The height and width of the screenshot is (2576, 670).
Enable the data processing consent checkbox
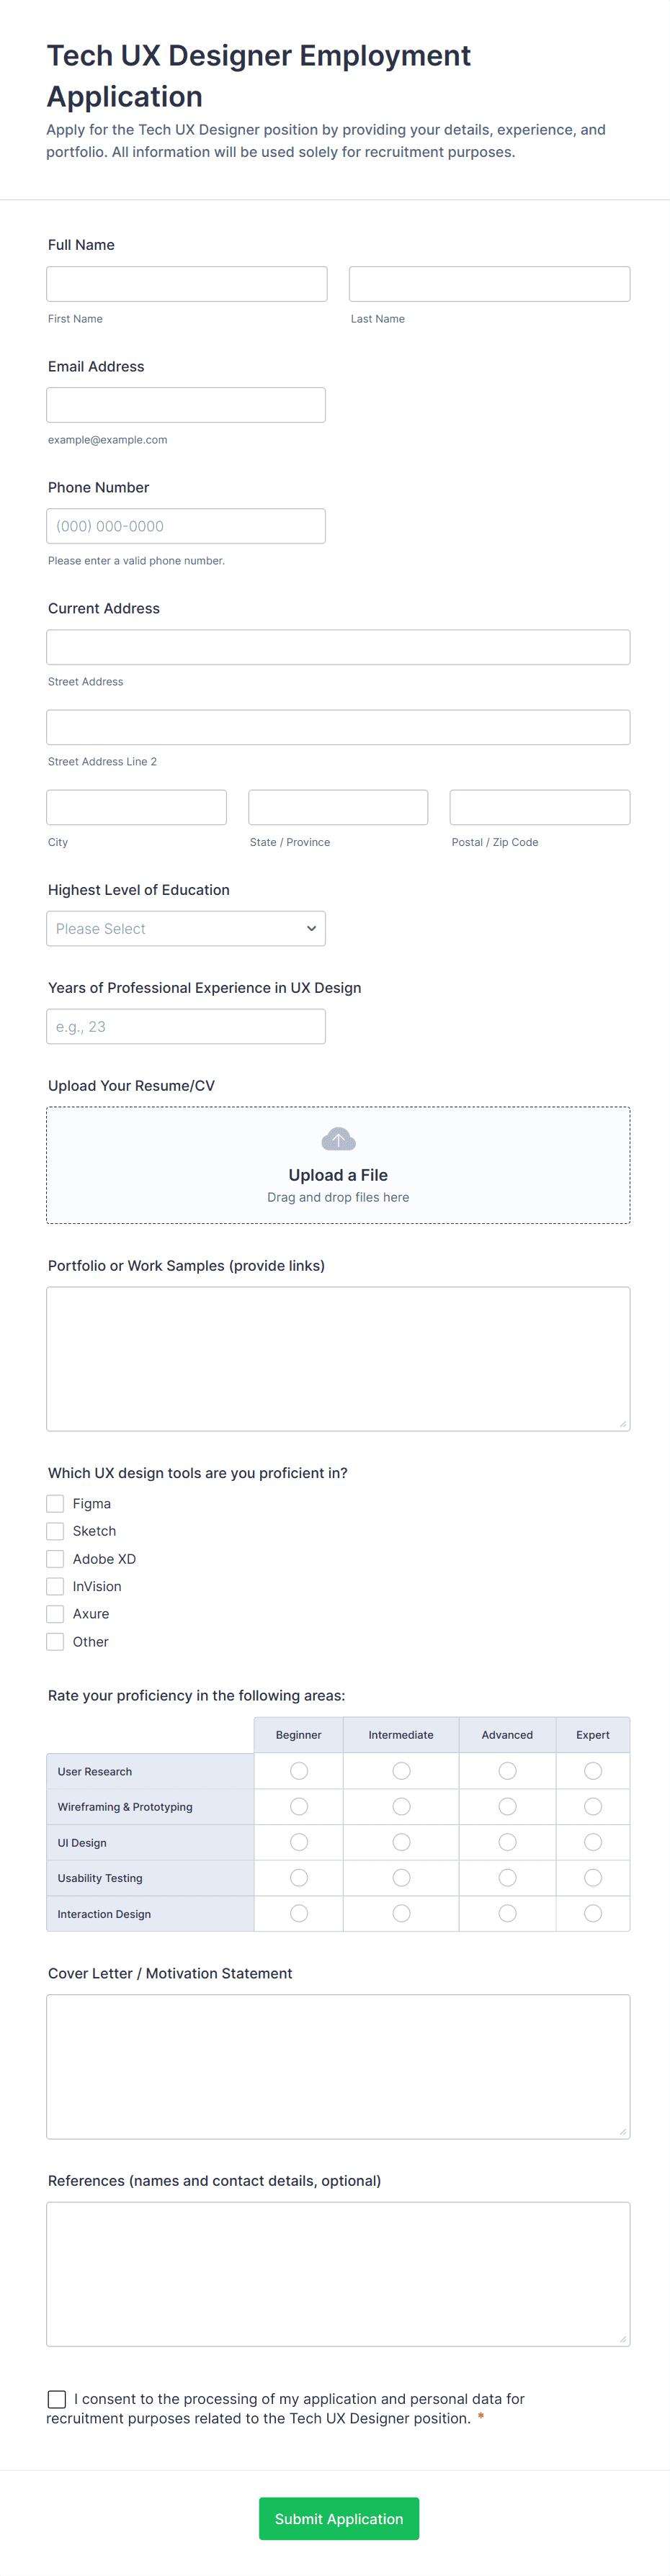pyautogui.click(x=56, y=2399)
